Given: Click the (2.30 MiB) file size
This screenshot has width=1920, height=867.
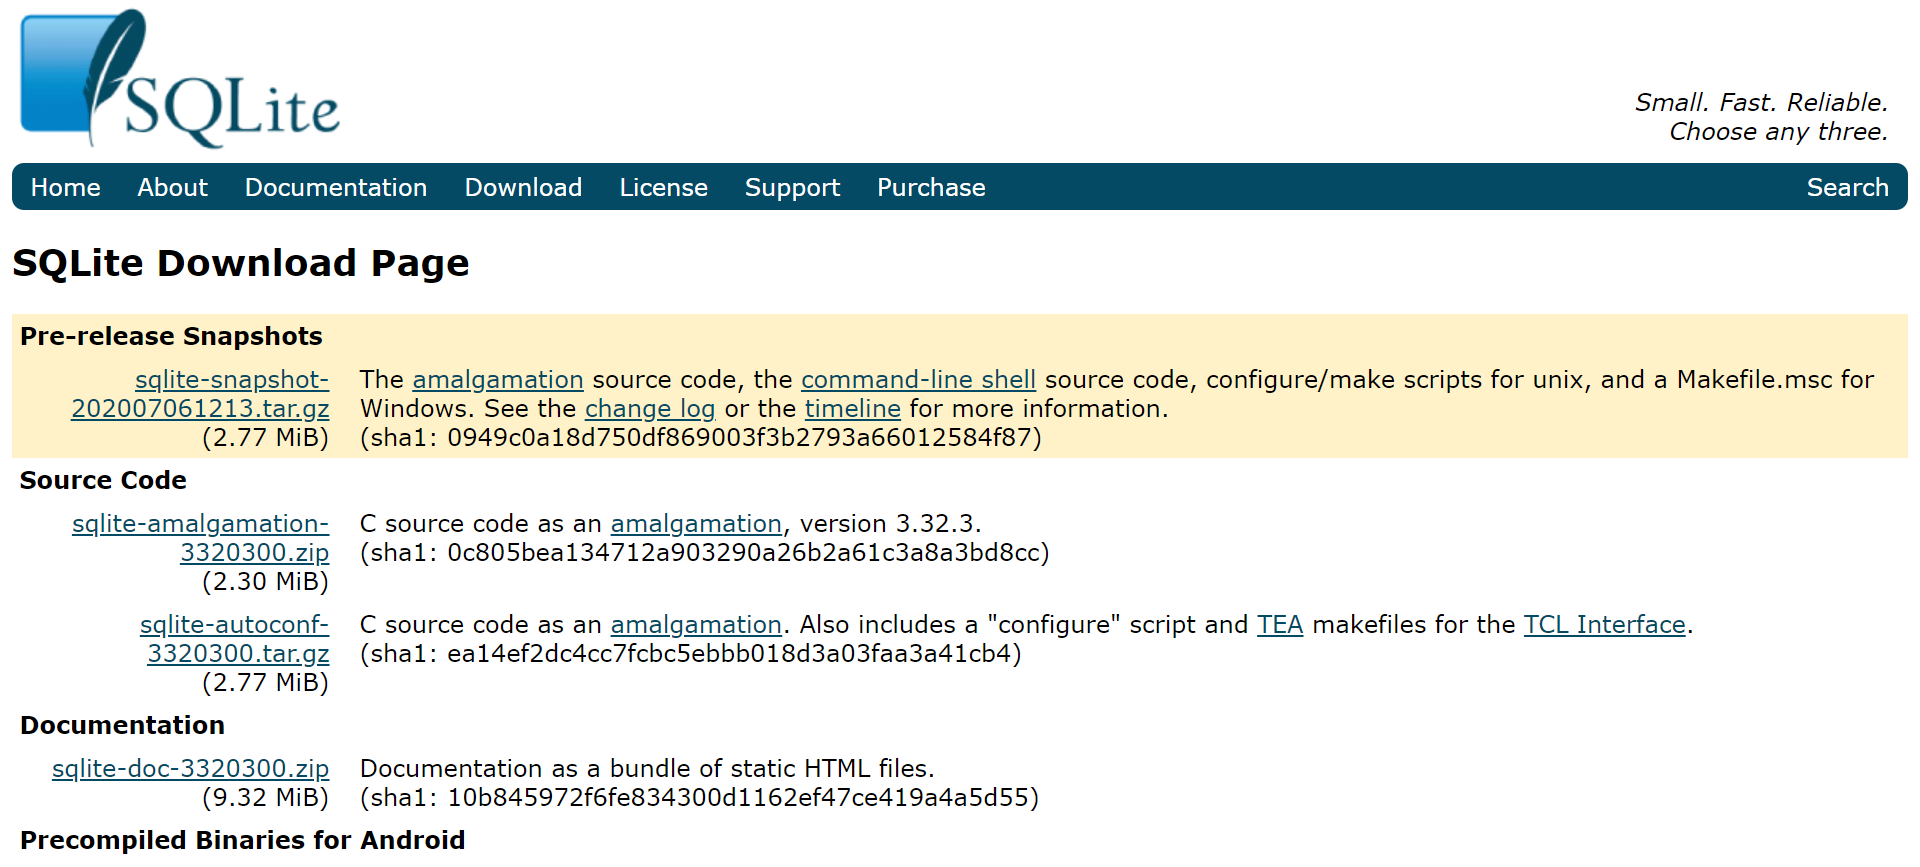Looking at the screenshot, I should coord(265,582).
